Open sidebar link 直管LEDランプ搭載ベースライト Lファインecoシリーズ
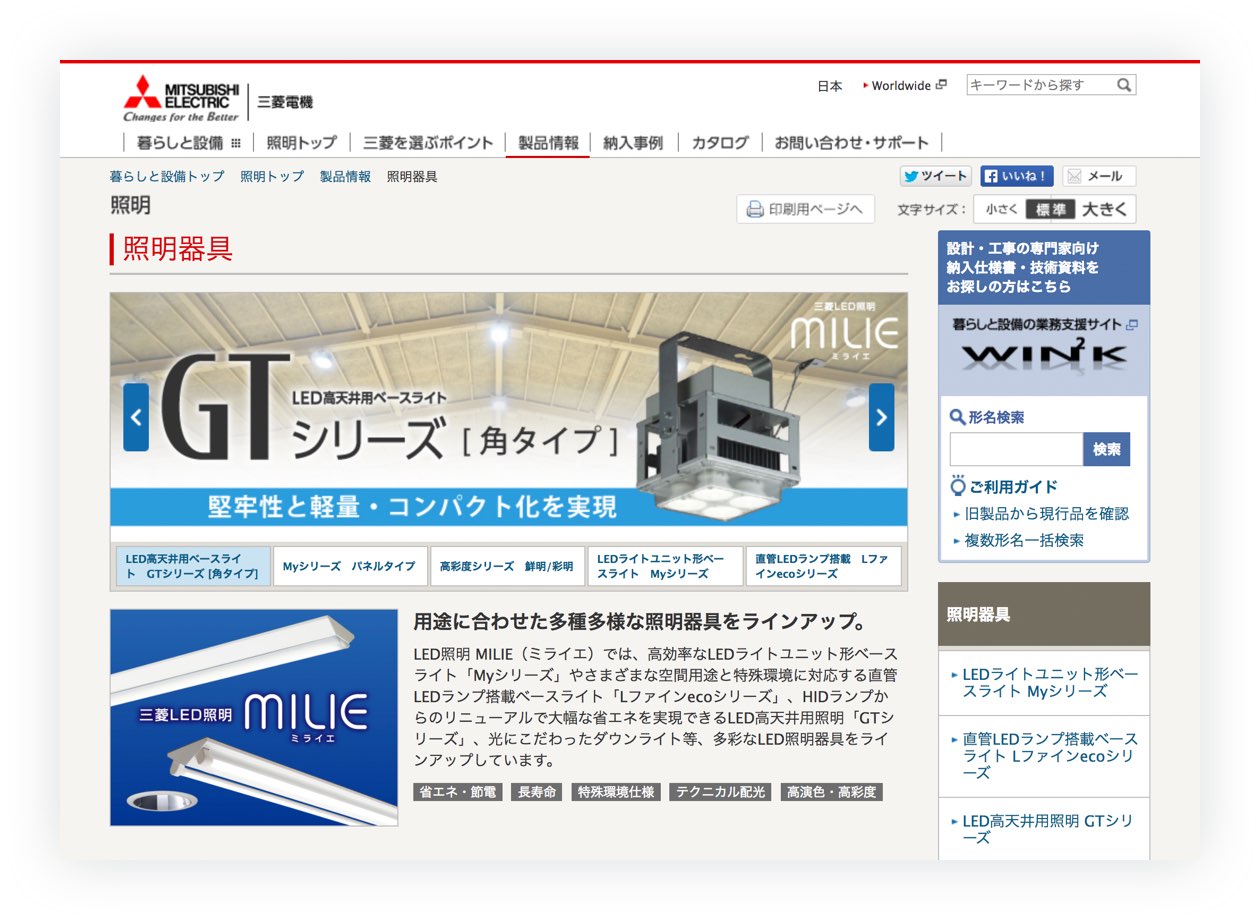The height and width of the screenshot is (920, 1260). [x=1050, y=756]
